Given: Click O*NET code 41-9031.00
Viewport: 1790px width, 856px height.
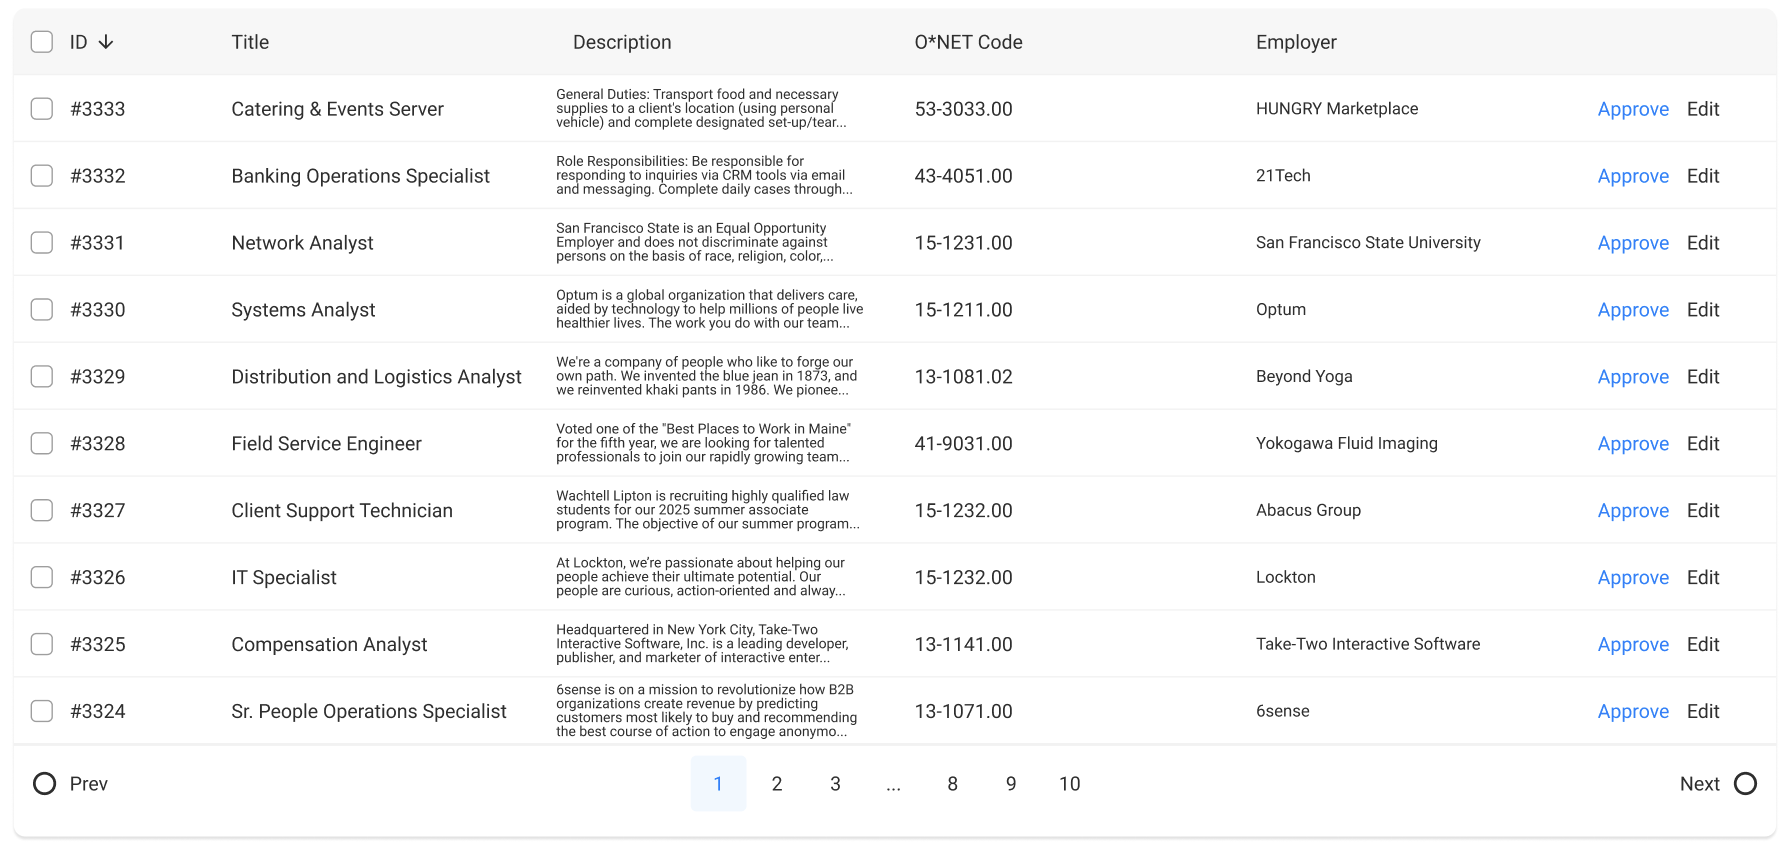Looking at the screenshot, I should pyautogui.click(x=963, y=444).
